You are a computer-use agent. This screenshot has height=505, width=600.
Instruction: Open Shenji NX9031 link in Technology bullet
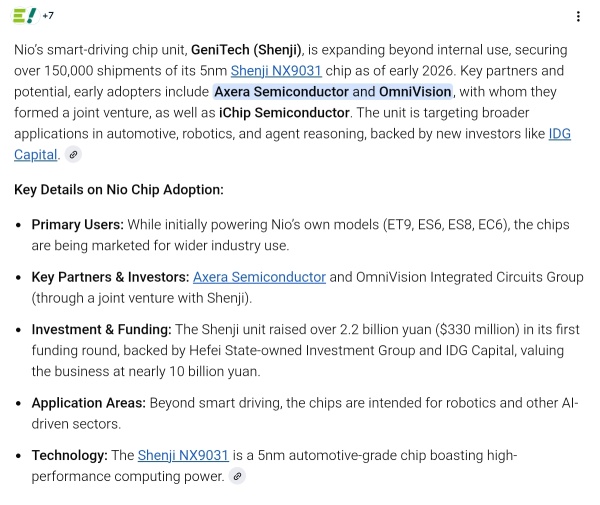[183, 455]
